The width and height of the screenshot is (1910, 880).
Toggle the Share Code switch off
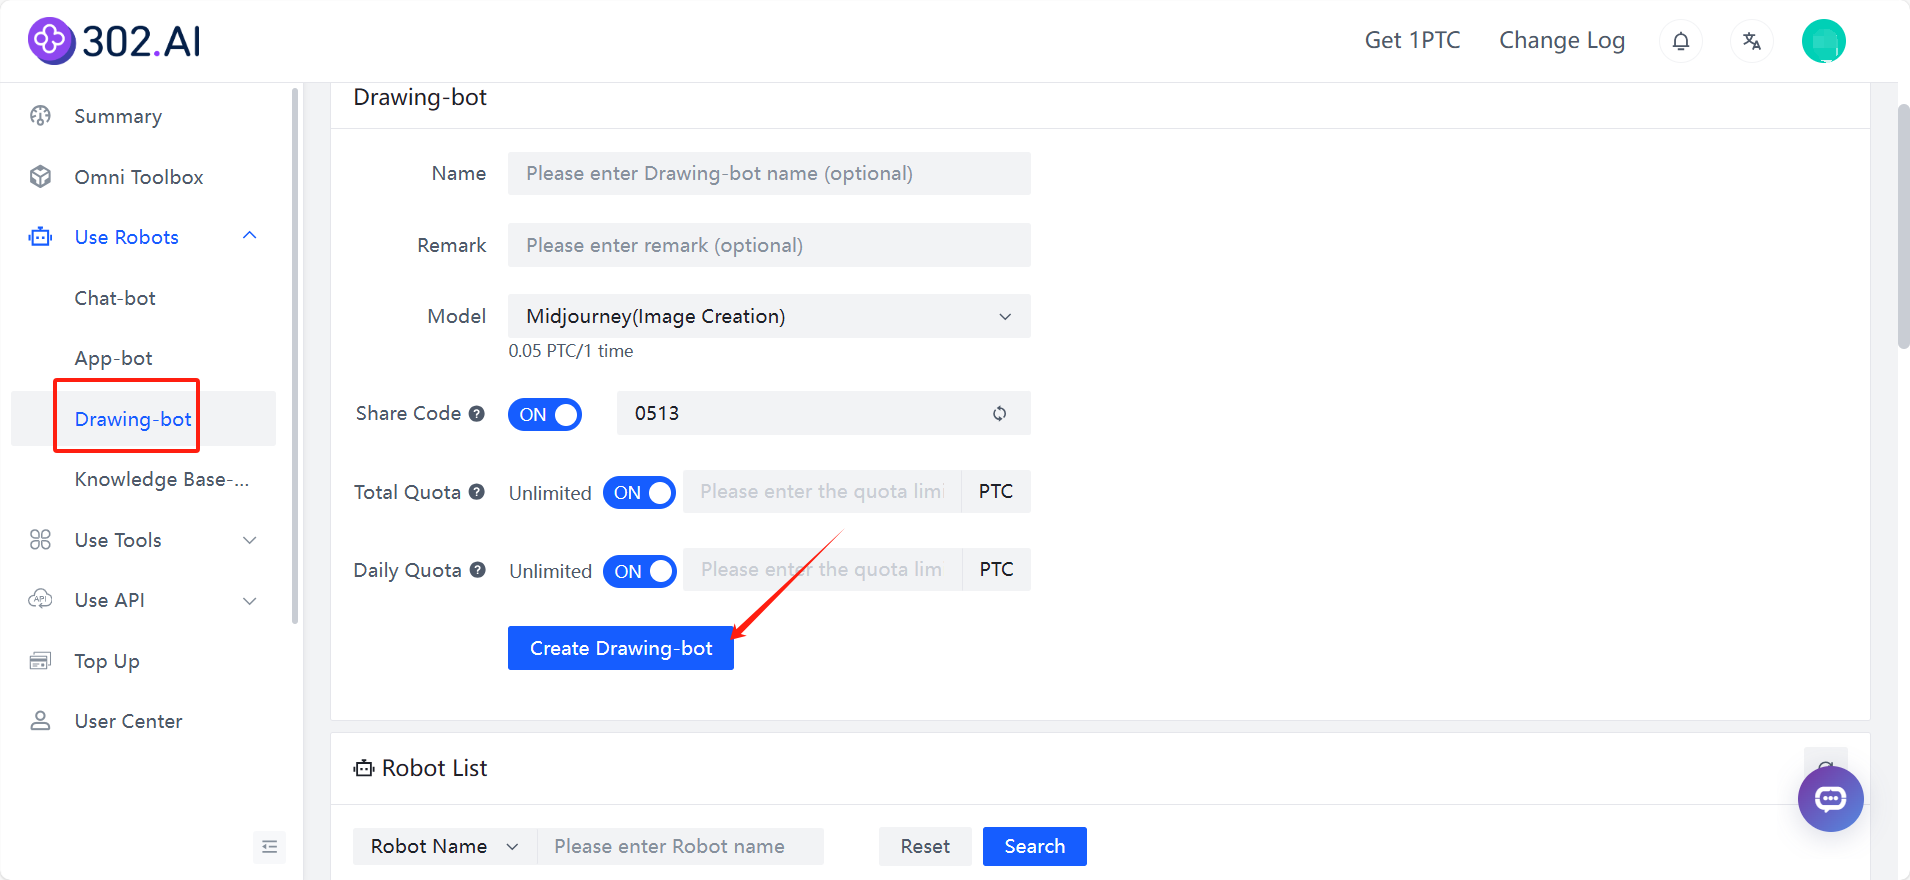click(x=545, y=414)
